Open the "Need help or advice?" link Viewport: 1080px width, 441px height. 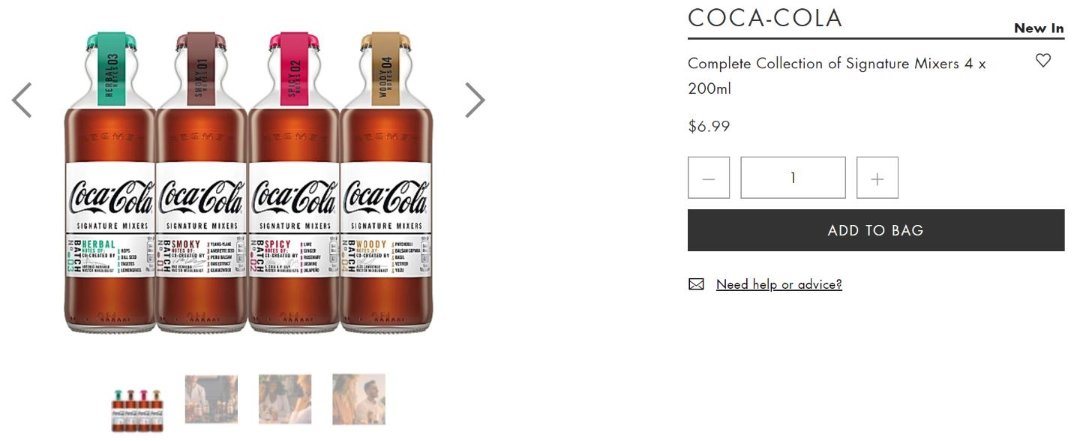click(779, 285)
